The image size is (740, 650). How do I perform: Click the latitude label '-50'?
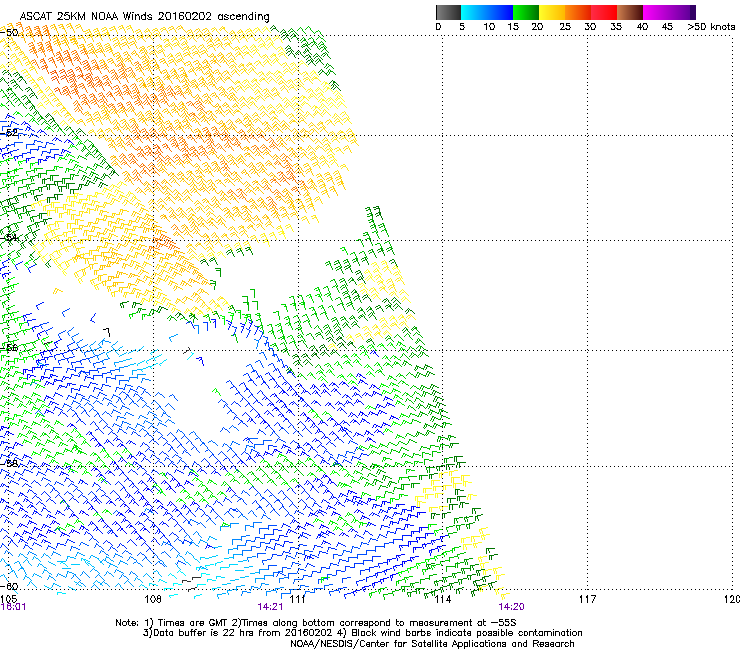tap(10, 33)
